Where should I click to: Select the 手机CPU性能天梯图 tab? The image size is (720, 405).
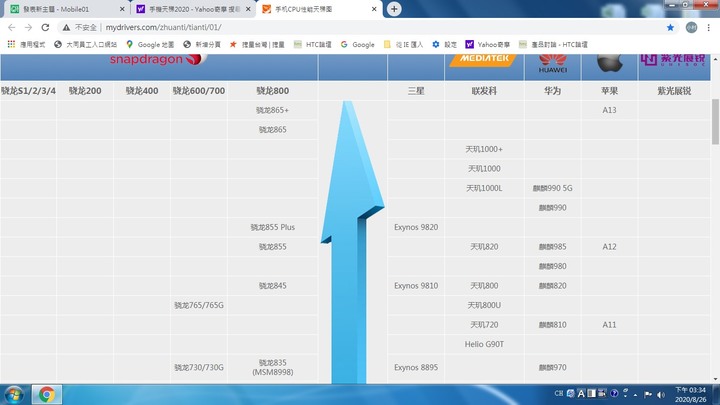(x=319, y=9)
